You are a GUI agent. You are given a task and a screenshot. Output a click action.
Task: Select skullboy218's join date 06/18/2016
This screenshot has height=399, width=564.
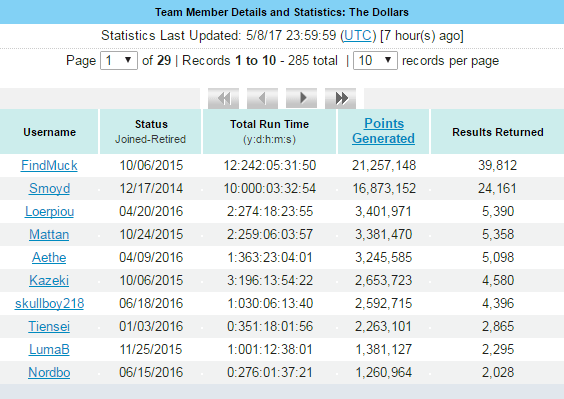pyautogui.click(x=151, y=304)
